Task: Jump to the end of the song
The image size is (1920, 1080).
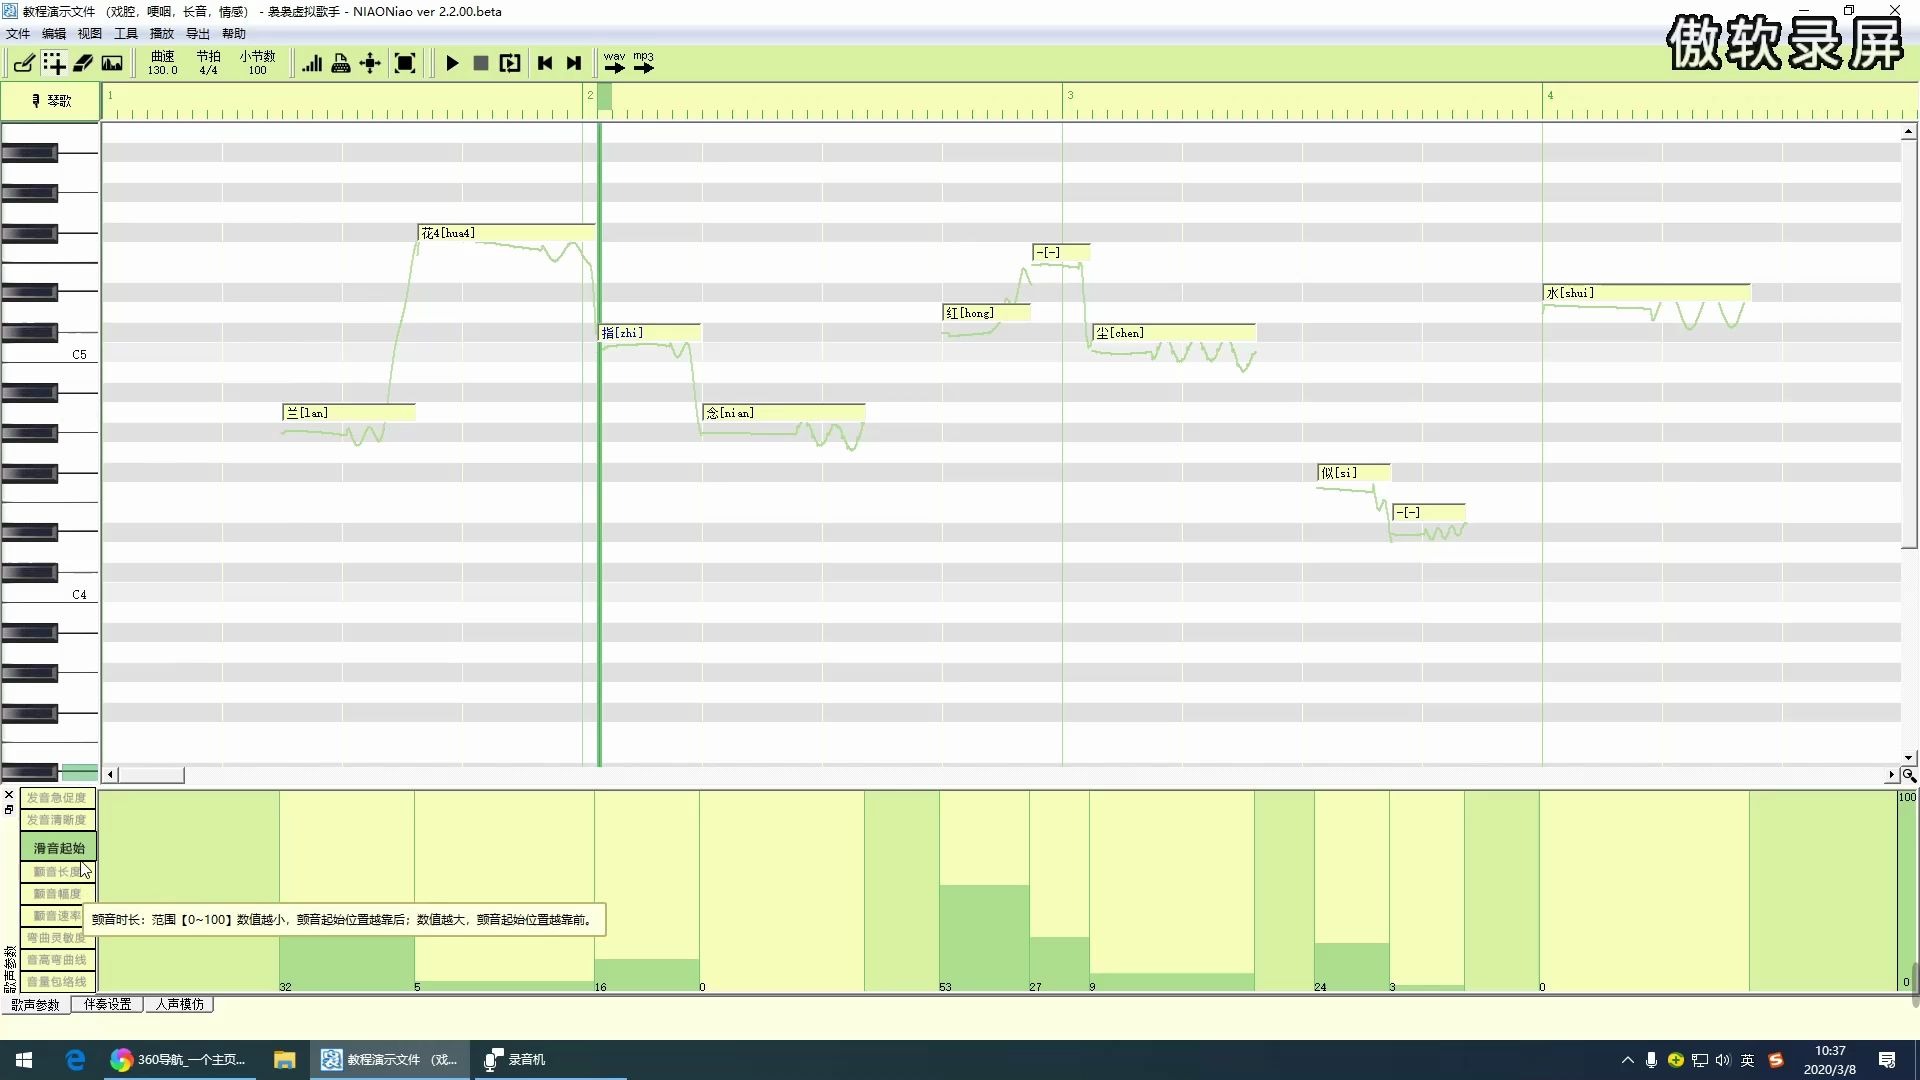Action: (574, 63)
